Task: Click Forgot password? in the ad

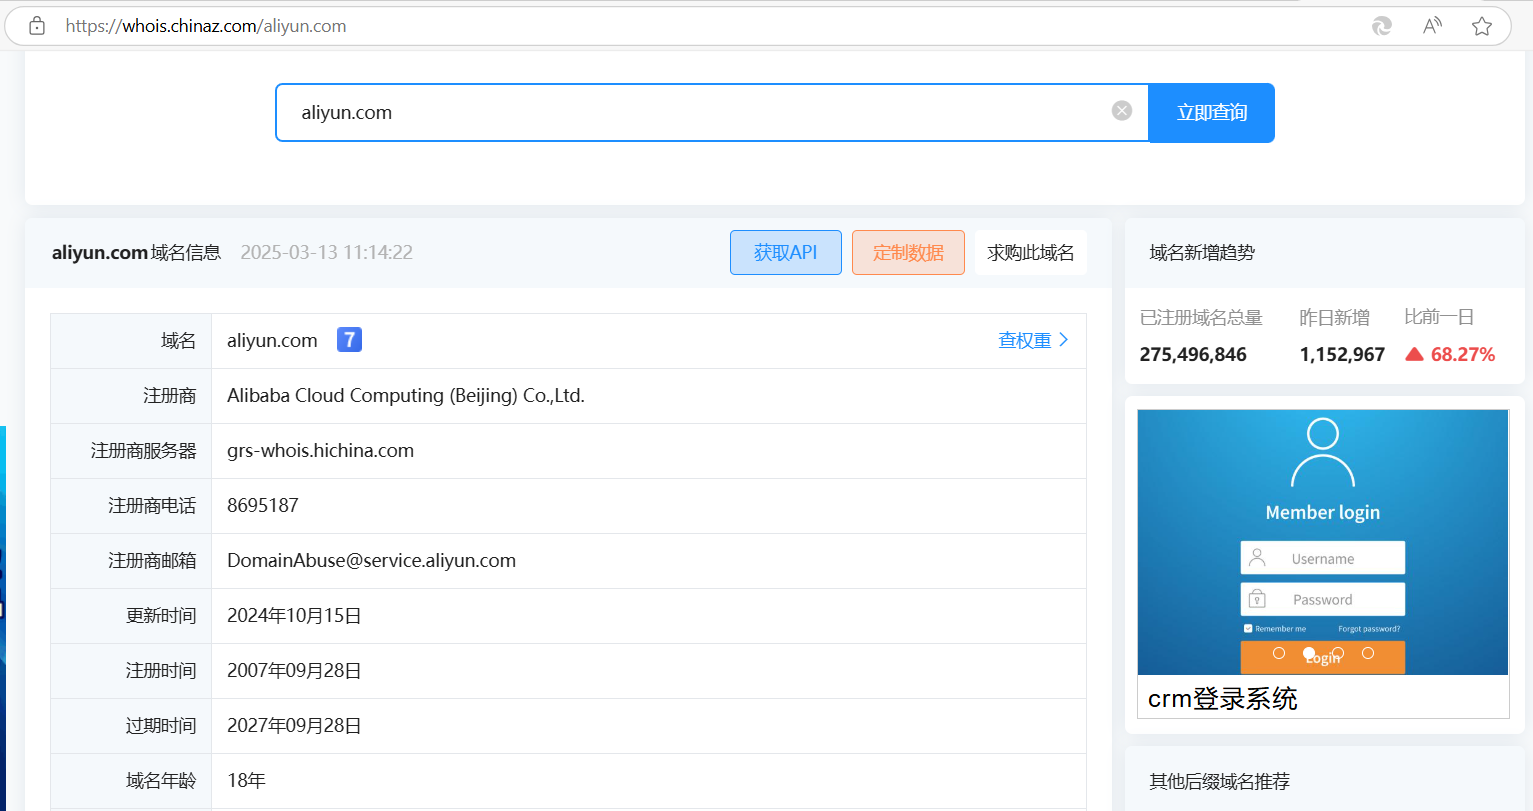Action: pyautogui.click(x=1369, y=629)
